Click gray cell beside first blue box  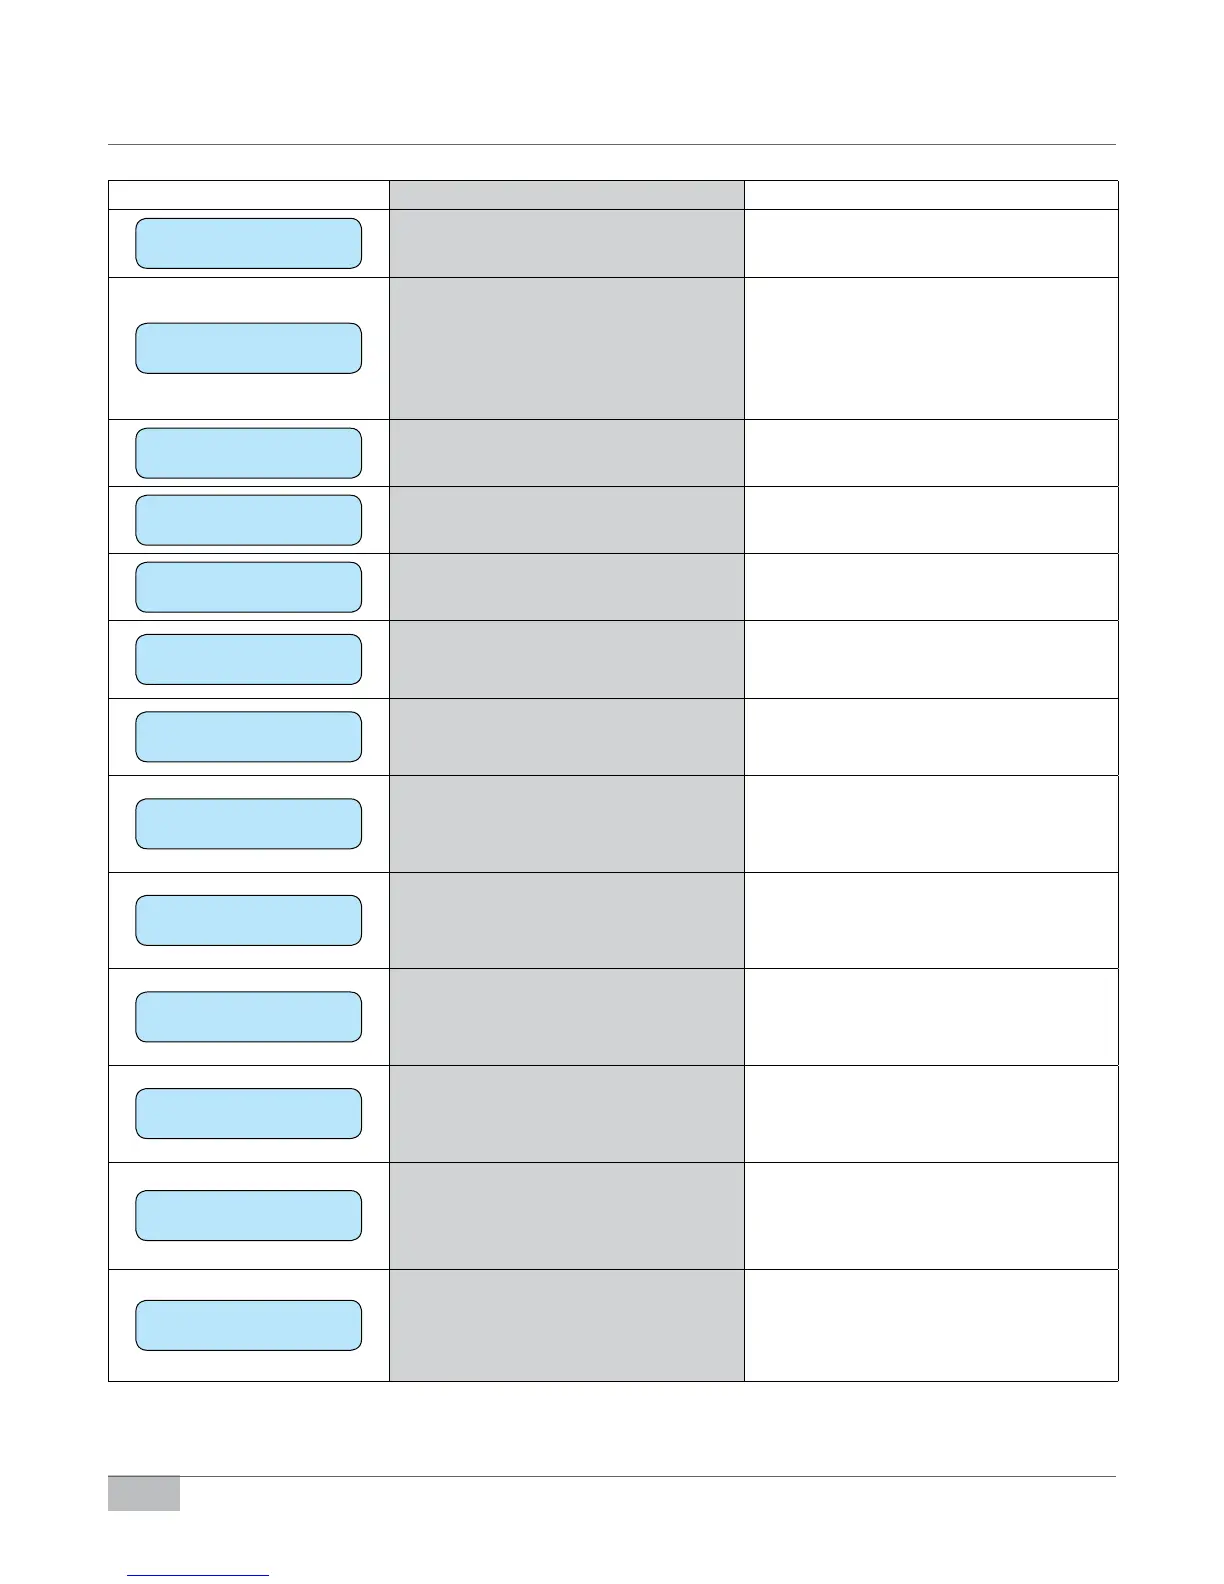(x=566, y=243)
